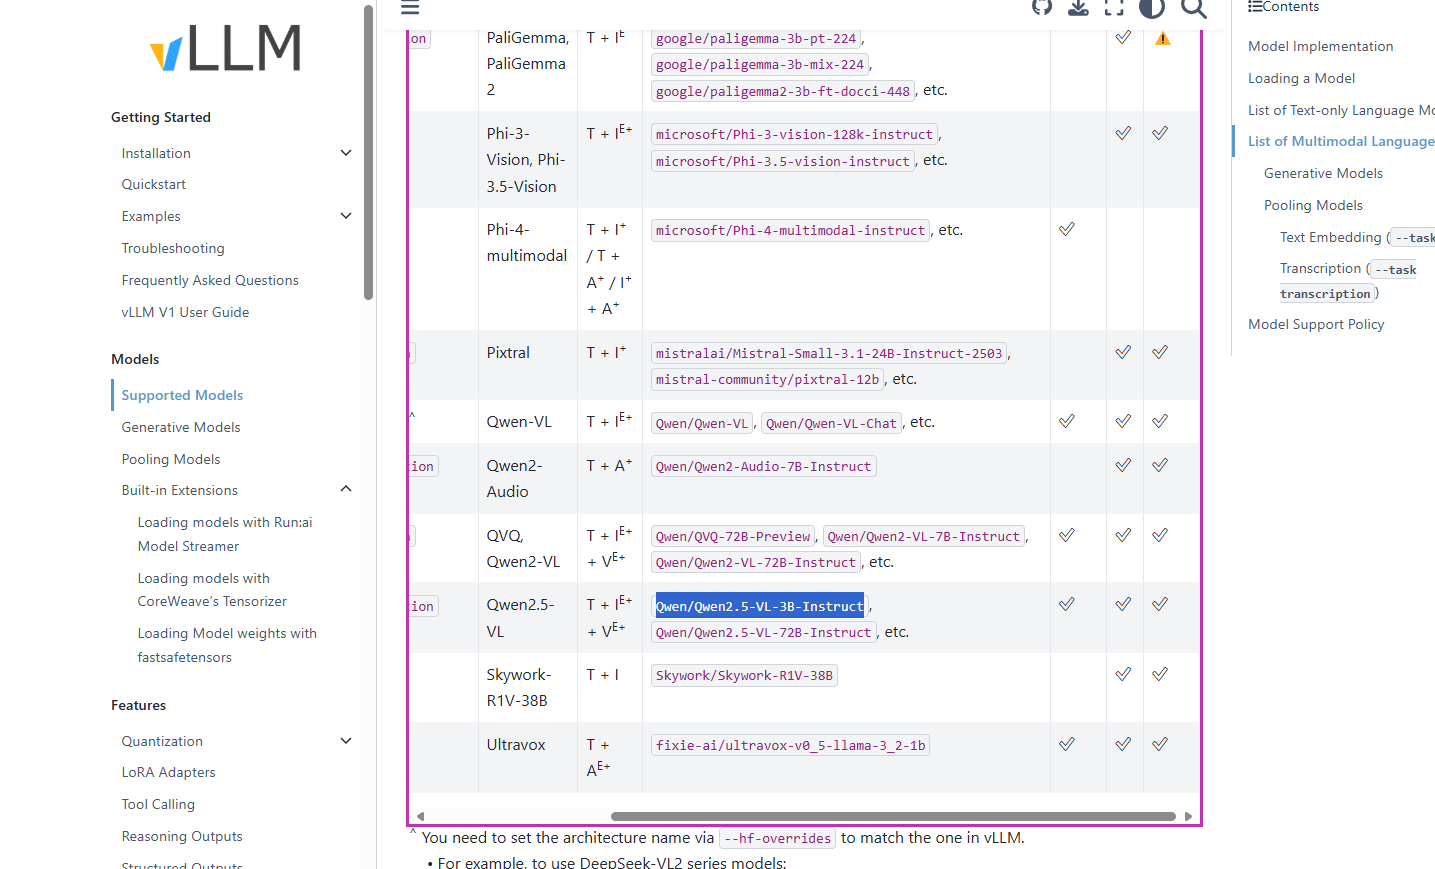The height and width of the screenshot is (869, 1435).
Task: Open the LoRA Adapters page
Action: 168,773
